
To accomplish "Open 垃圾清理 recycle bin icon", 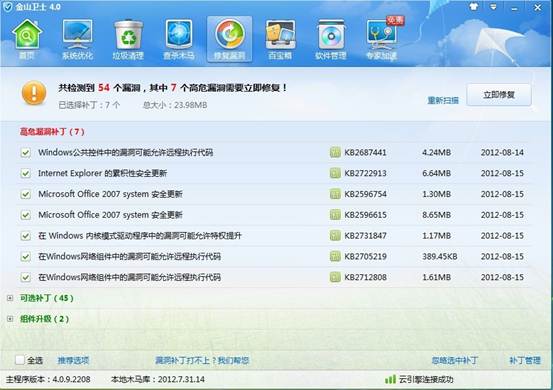I will coord(128,39).
